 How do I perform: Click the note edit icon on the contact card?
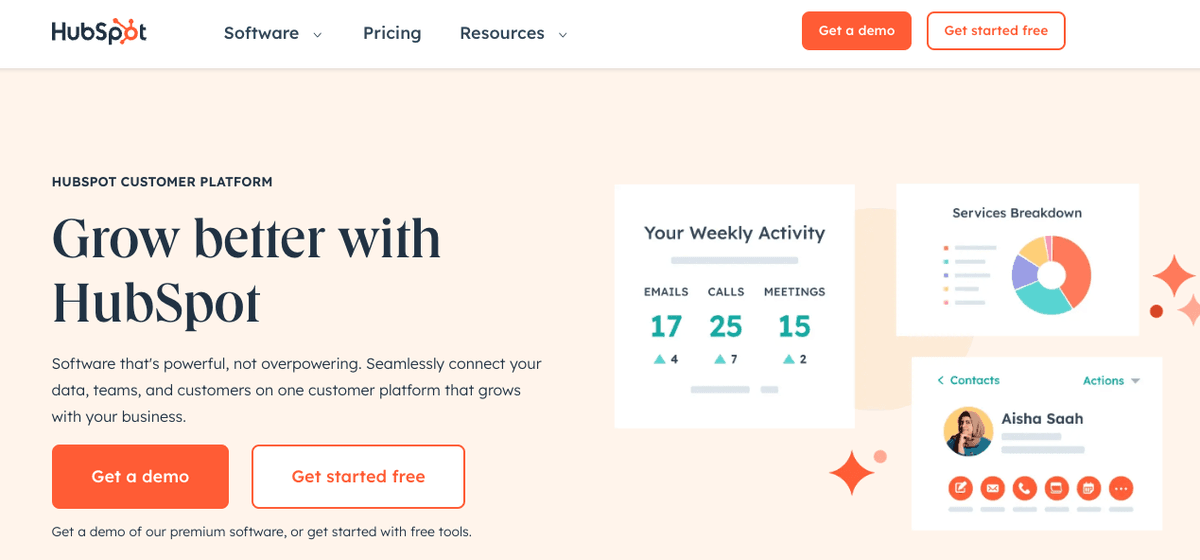pos(960,488)
